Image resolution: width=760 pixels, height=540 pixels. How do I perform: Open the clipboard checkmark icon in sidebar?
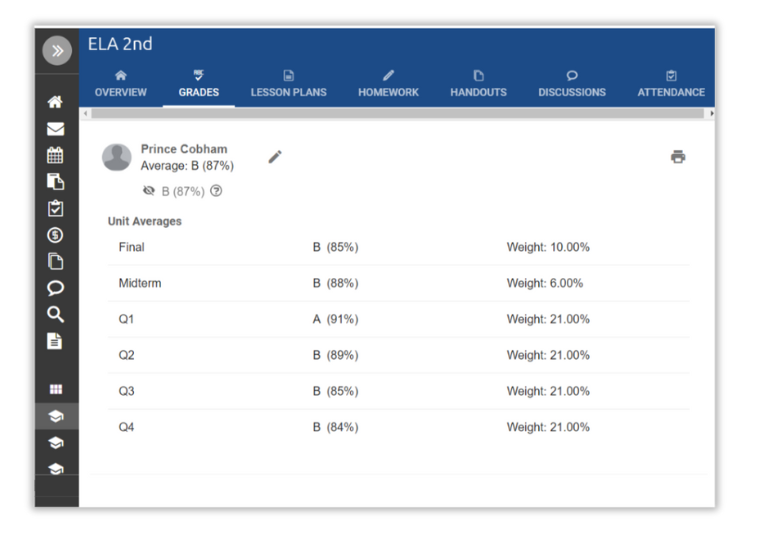[x=56, y=208]
